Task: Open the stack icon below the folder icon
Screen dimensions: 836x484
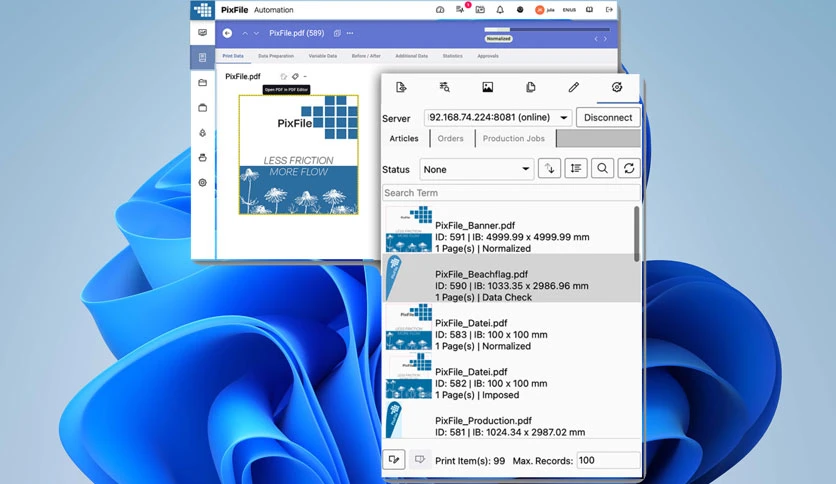Action: tap(203, 108)
